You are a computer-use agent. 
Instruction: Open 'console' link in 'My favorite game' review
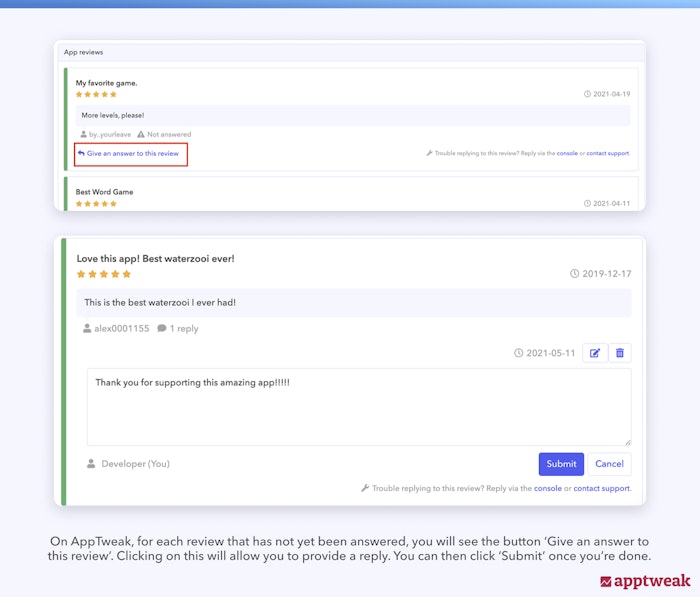point(567,154)
